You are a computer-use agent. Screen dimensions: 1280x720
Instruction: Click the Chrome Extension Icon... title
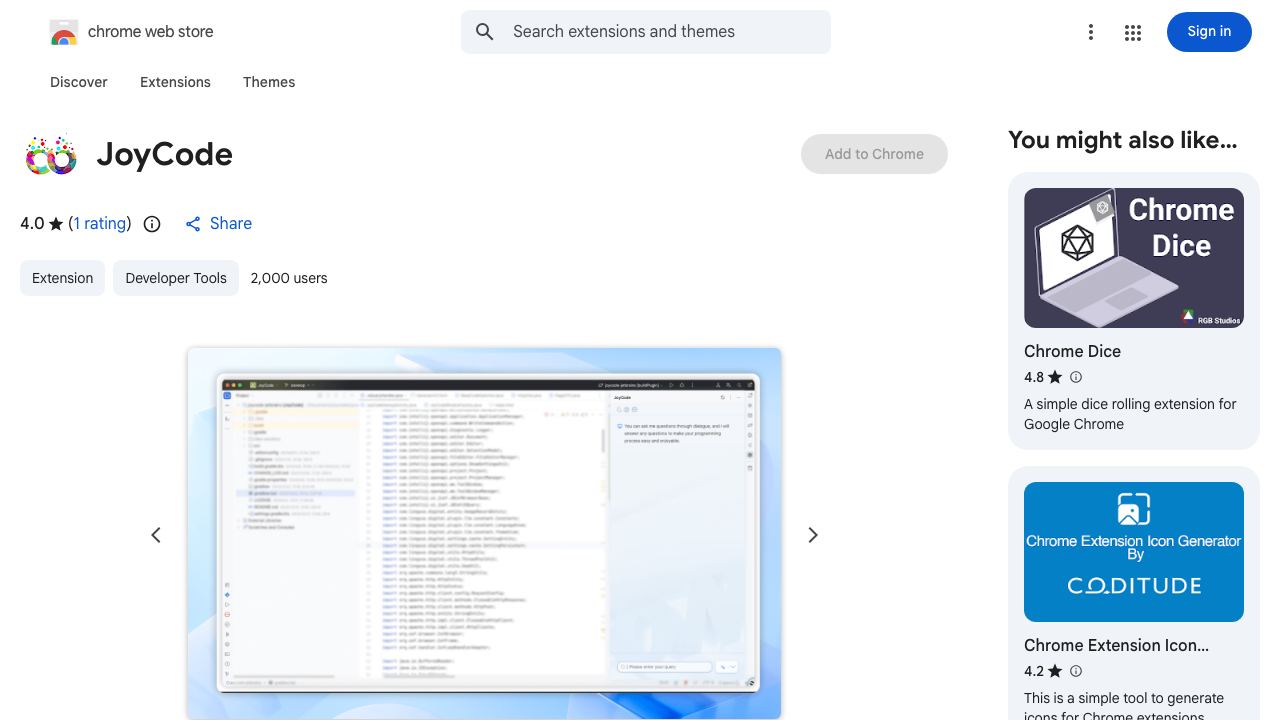pos(1116,645)
